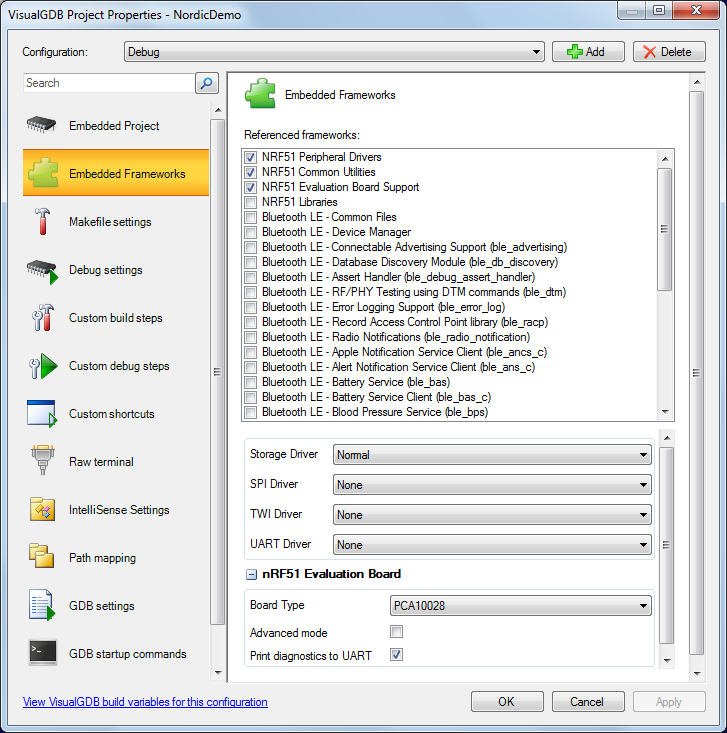Select Battery Service Client (ble_bas_c) row
The height and width of the screenshot is (733, 727).
tap(376, 397)
